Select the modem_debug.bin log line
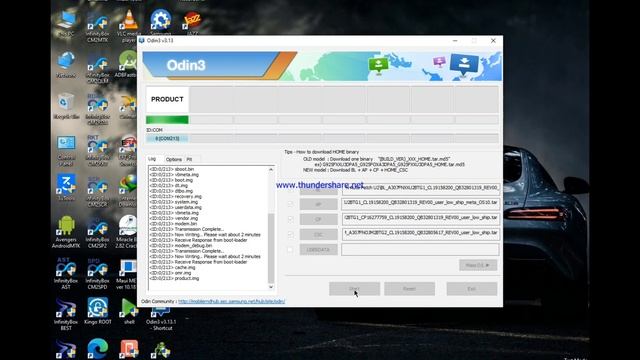 pyautogui.click(x=181, y=246)
